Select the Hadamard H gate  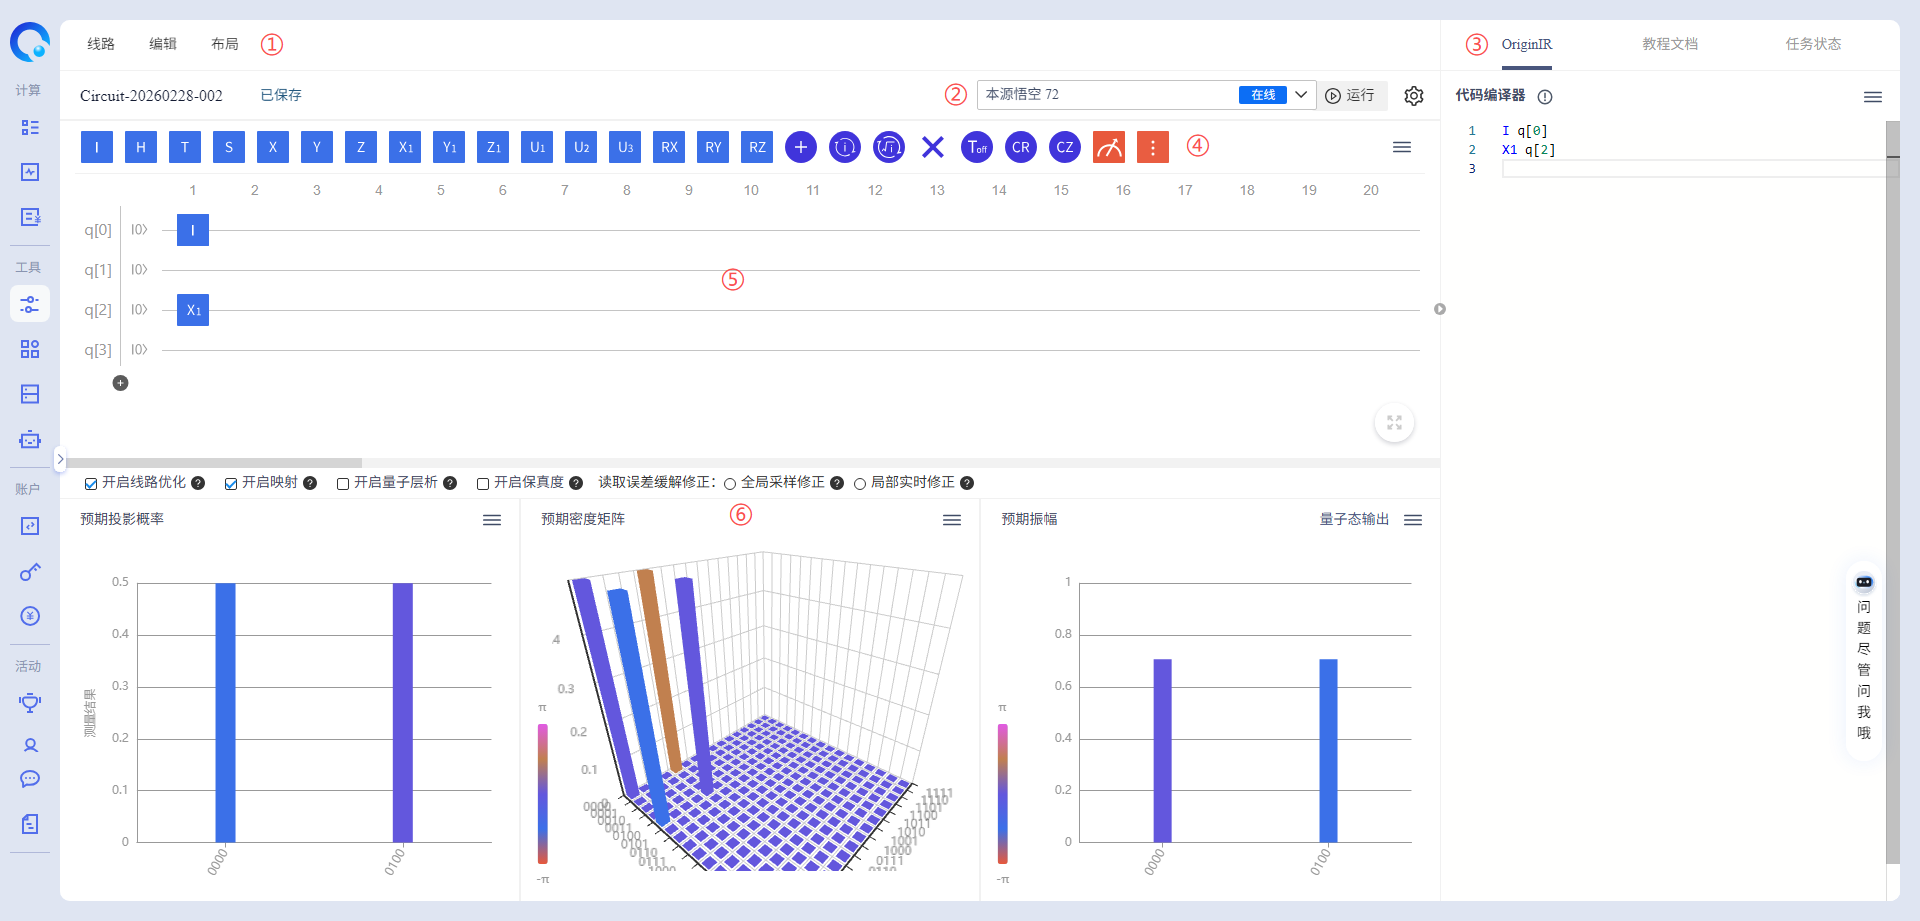point(141,147)
